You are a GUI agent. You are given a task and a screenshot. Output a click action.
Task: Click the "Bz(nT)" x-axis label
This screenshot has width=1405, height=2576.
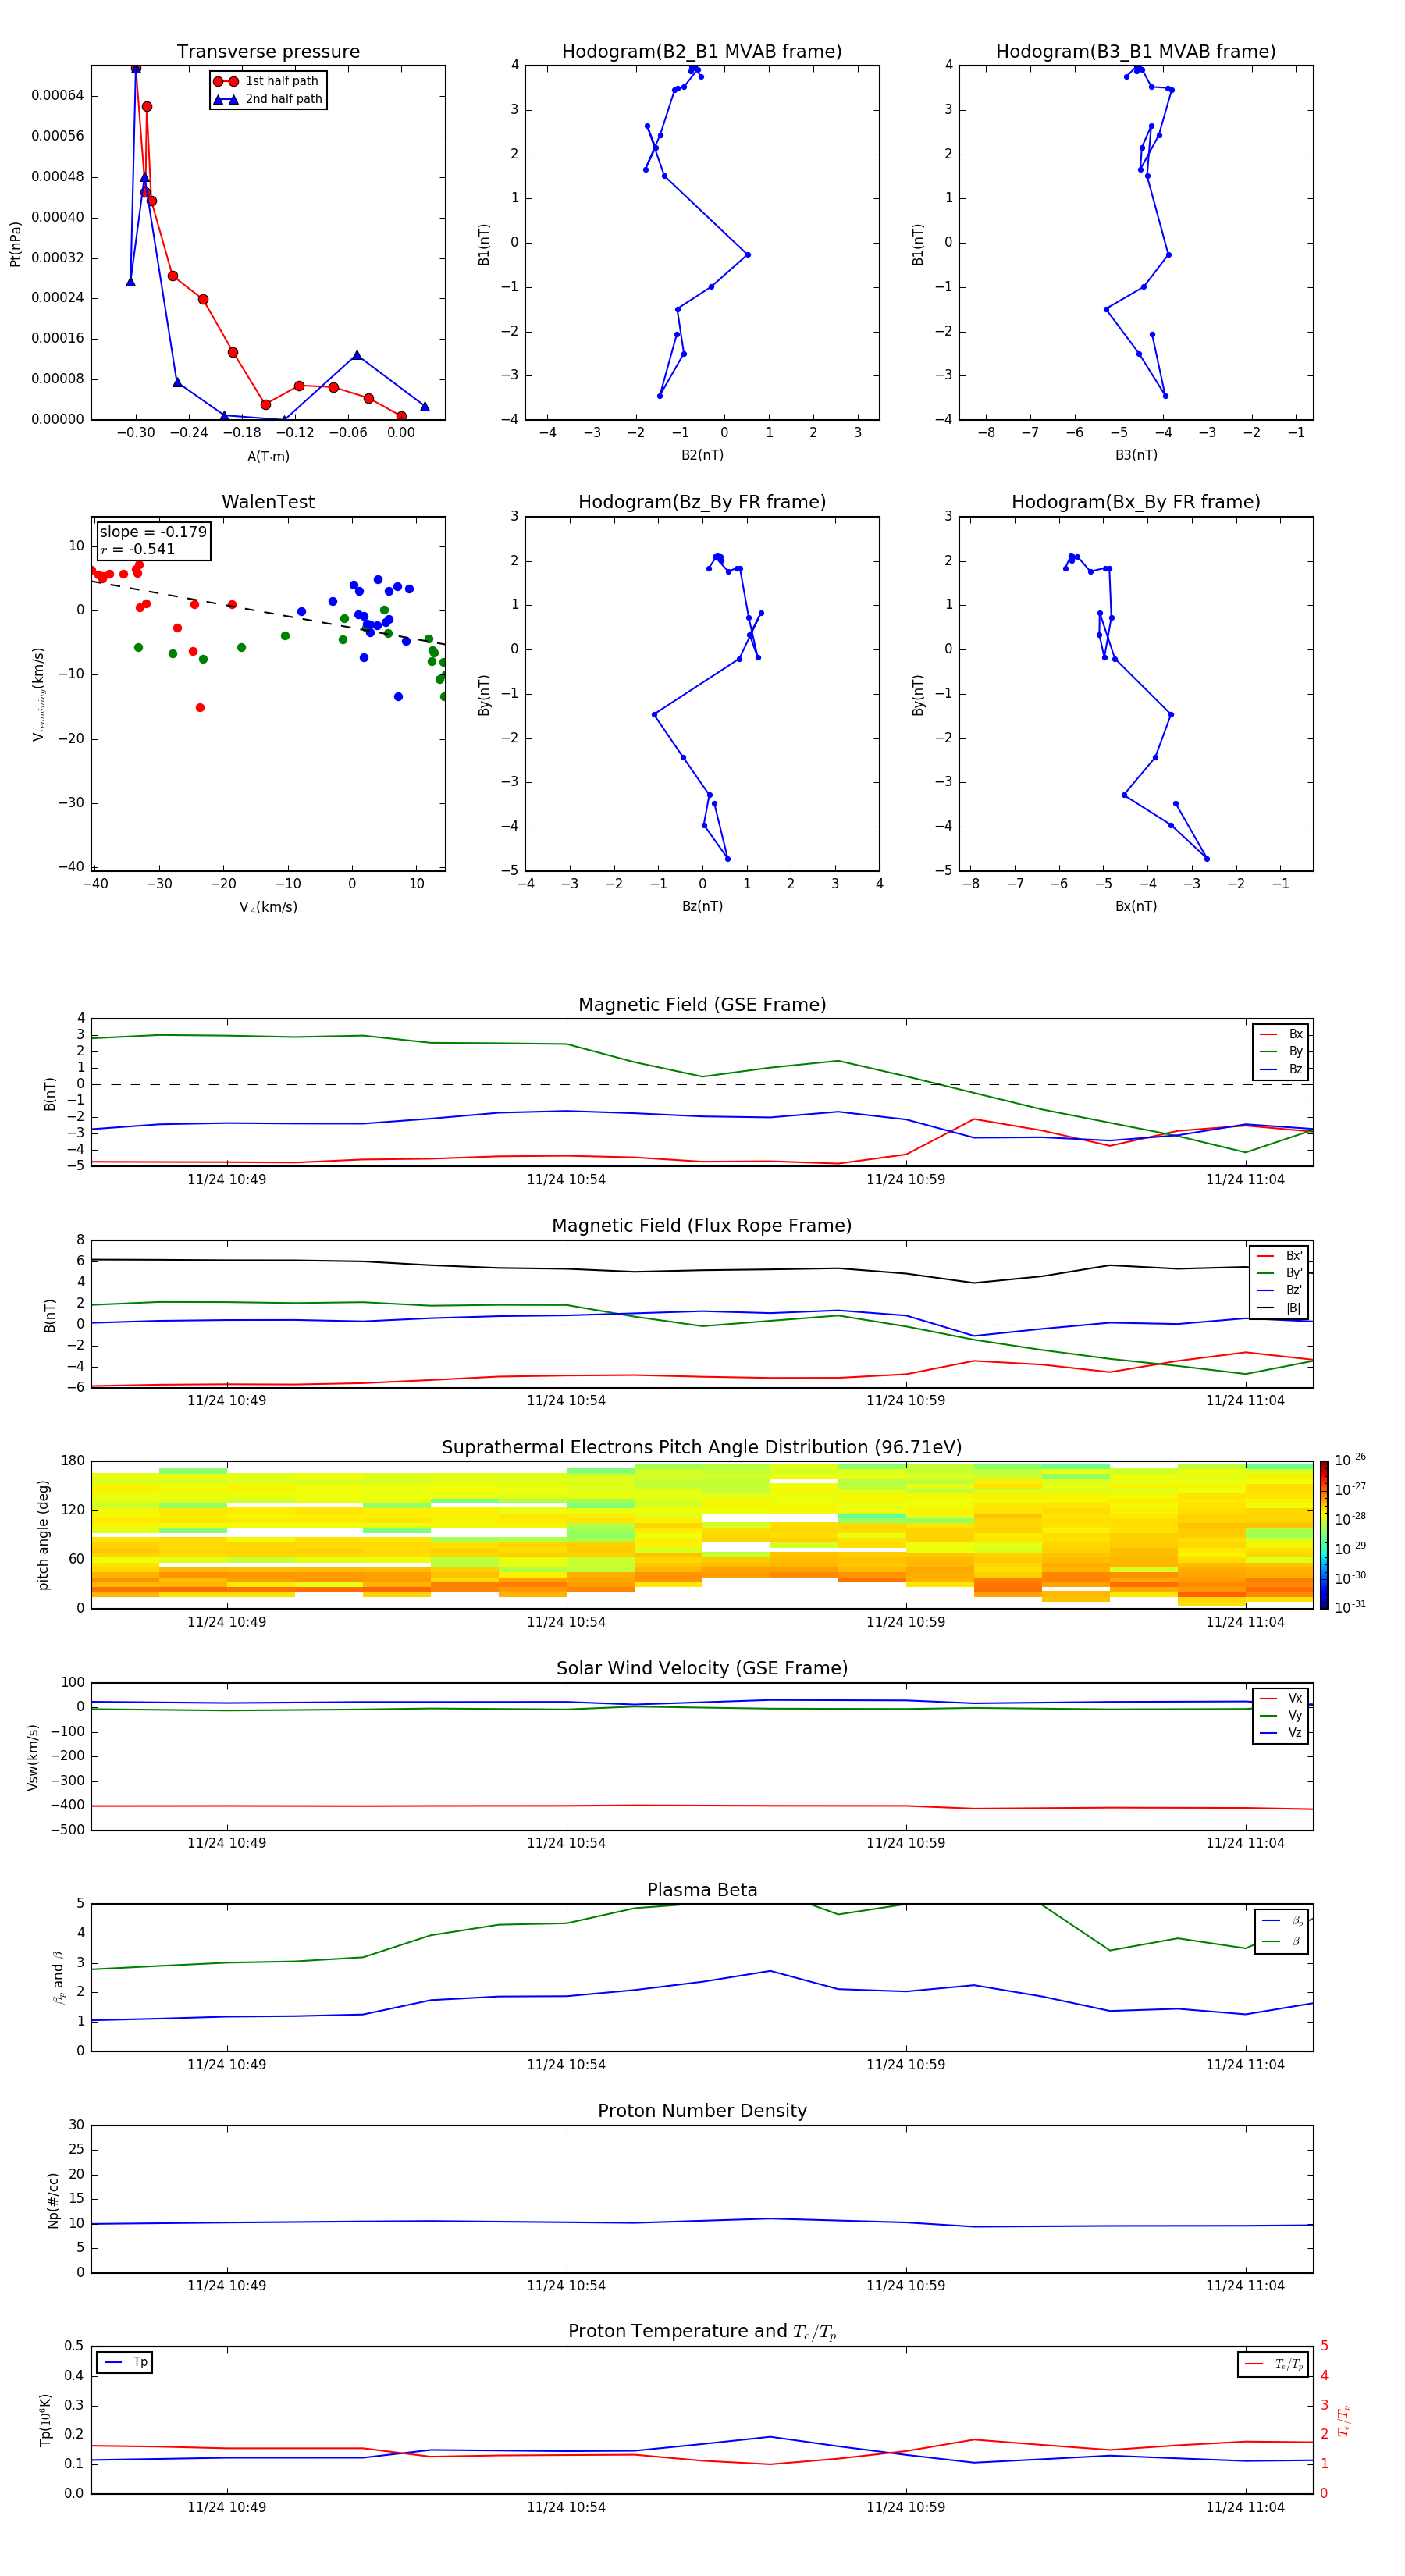[x=702, y=906]
